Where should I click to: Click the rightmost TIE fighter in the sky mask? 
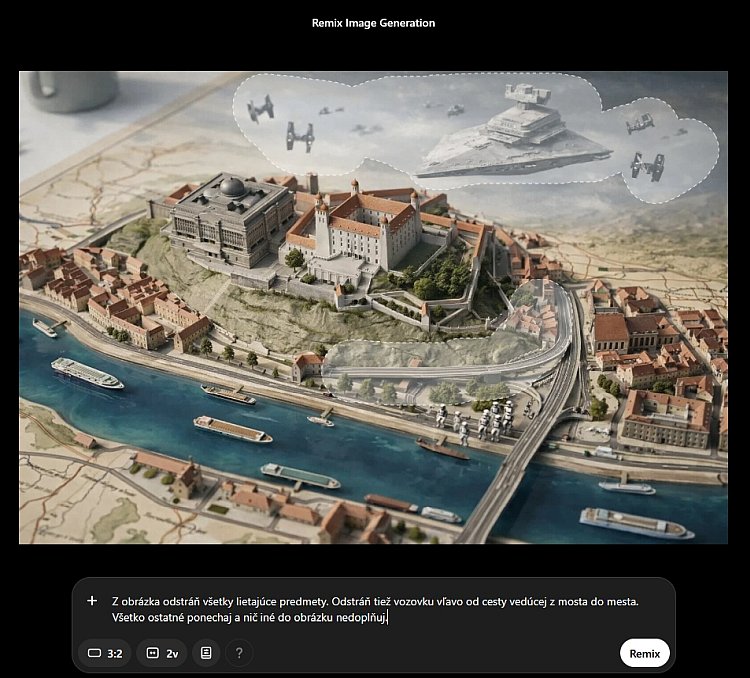648,166
